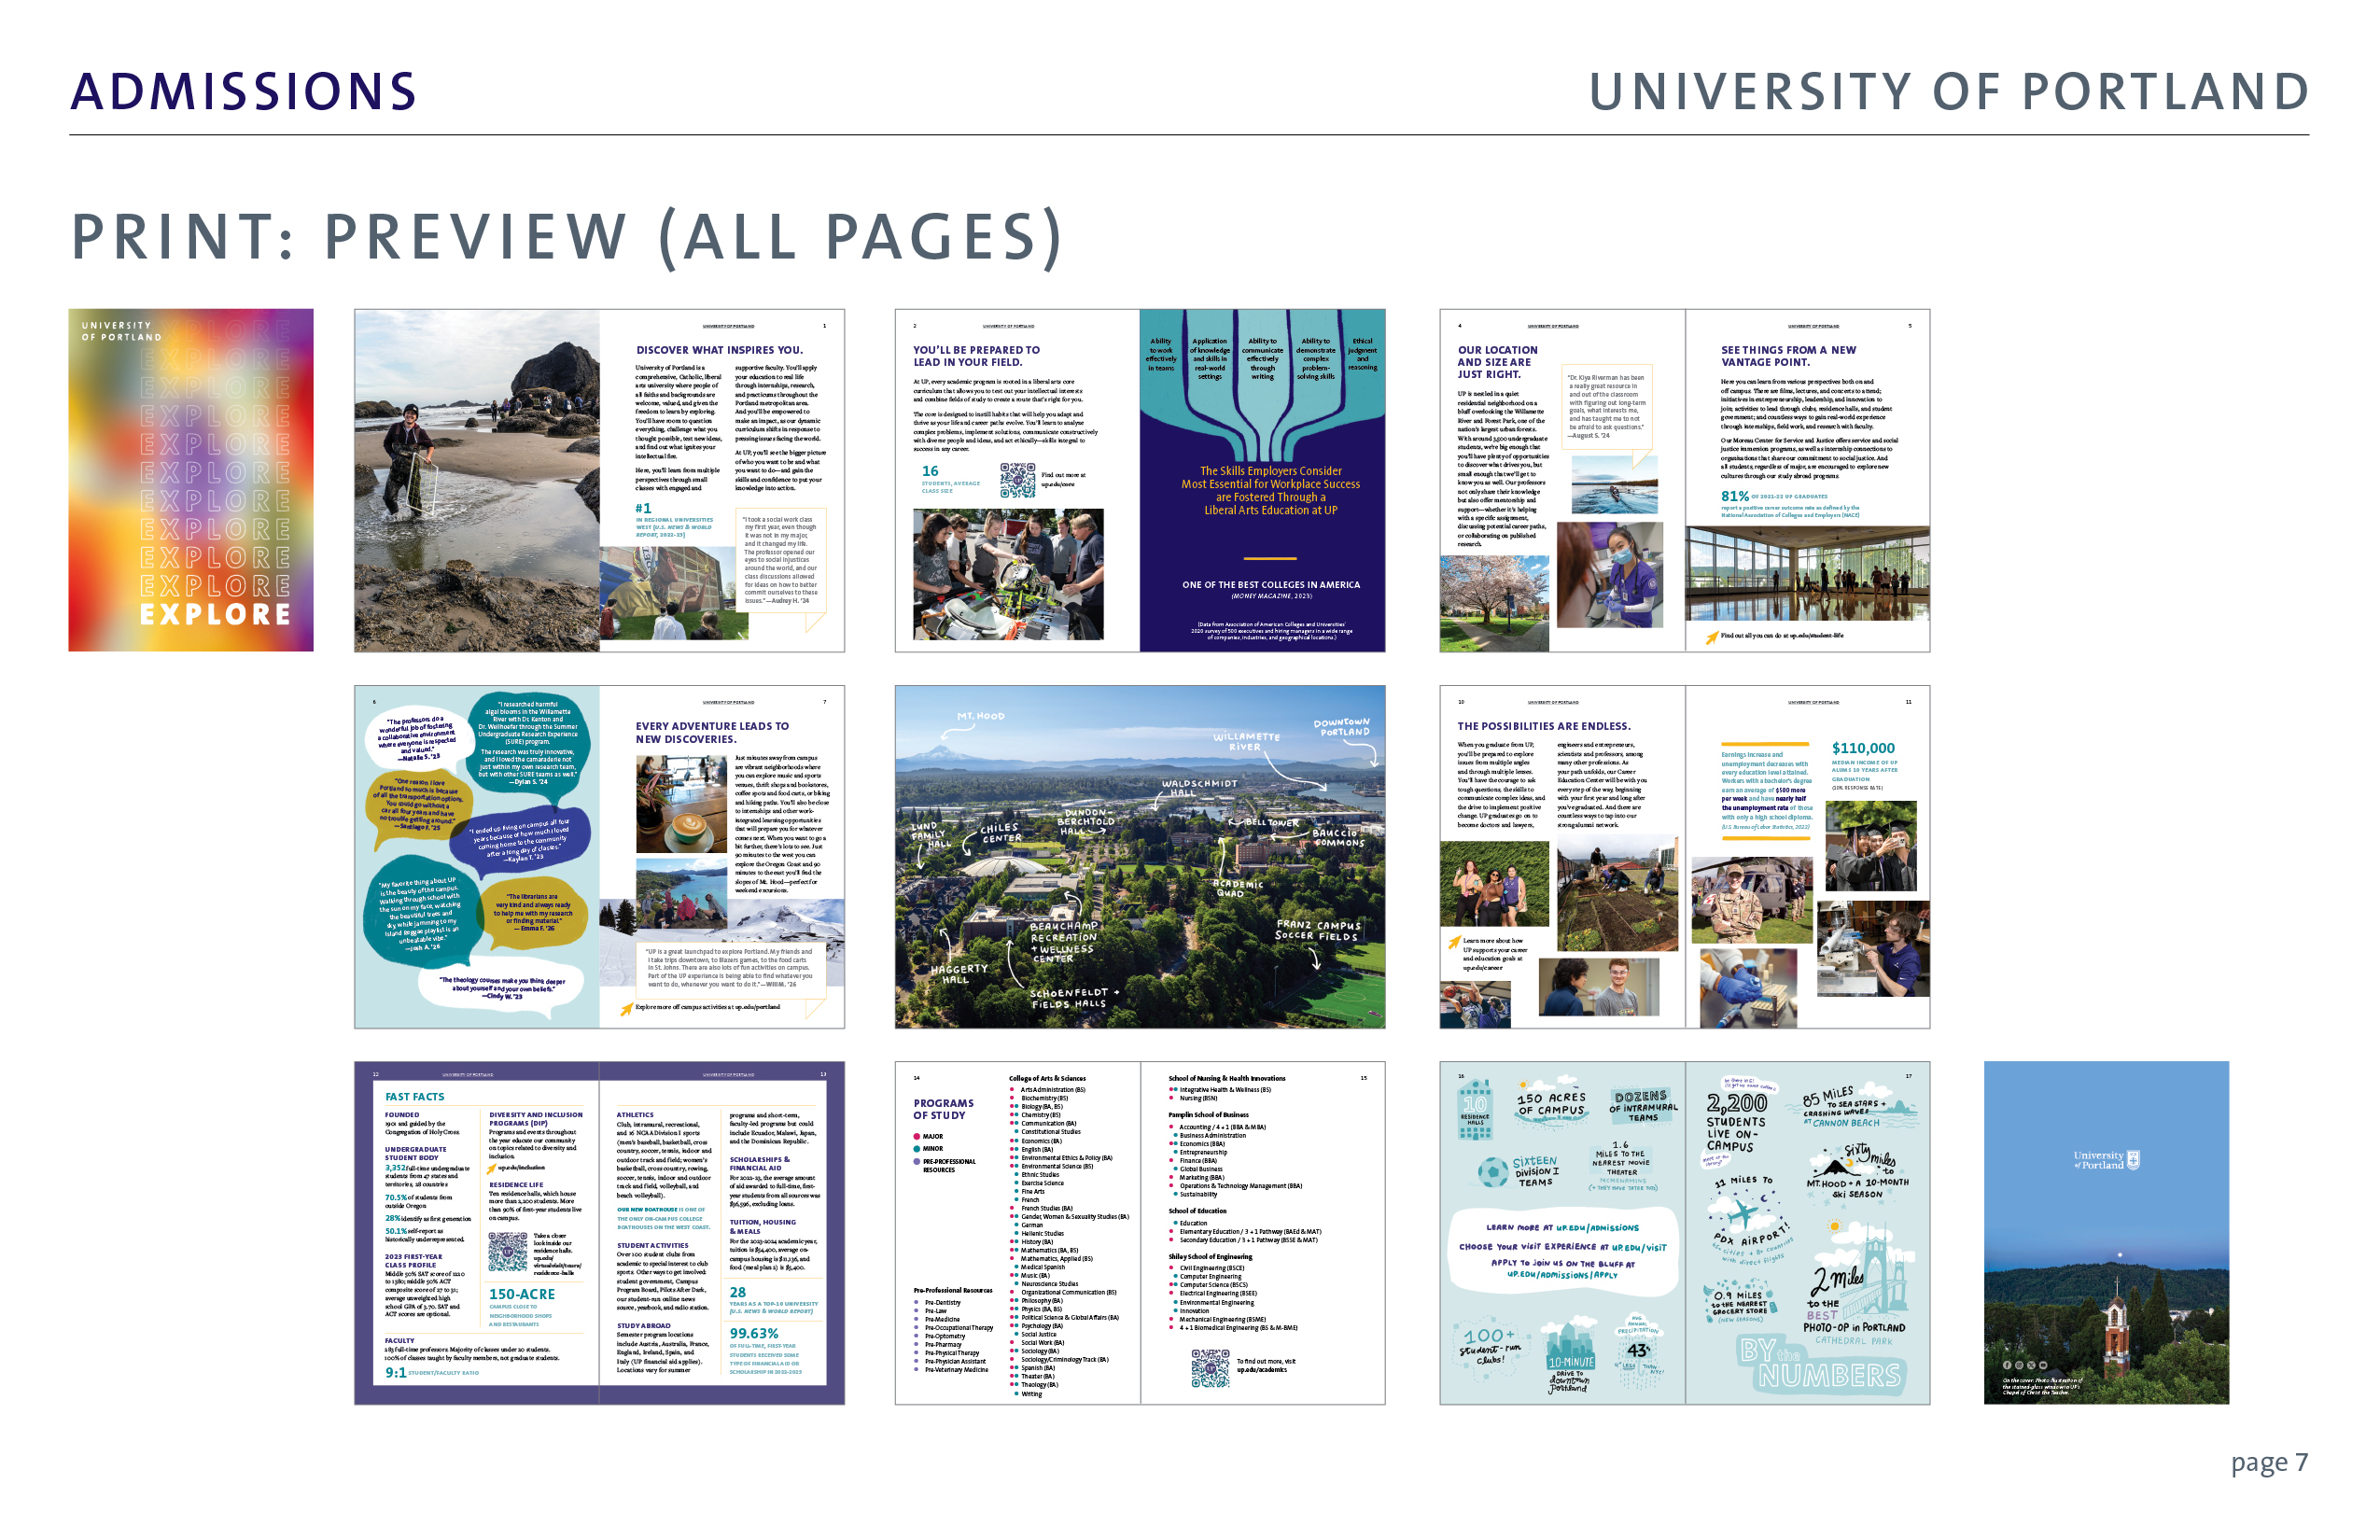
Task: Click the QR code next to up.edu/core
Action: click(x=1017, y=480)
